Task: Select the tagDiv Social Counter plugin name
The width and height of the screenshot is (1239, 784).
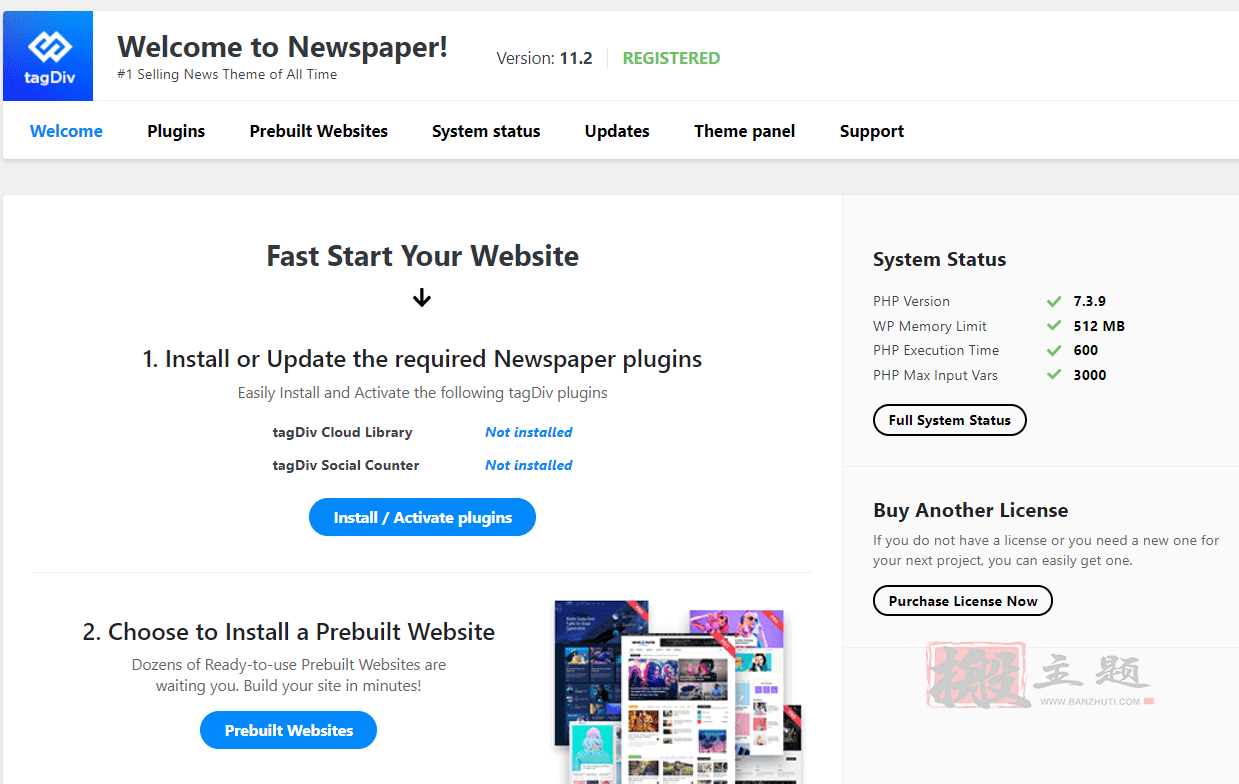Action: (x=346, y=465)
